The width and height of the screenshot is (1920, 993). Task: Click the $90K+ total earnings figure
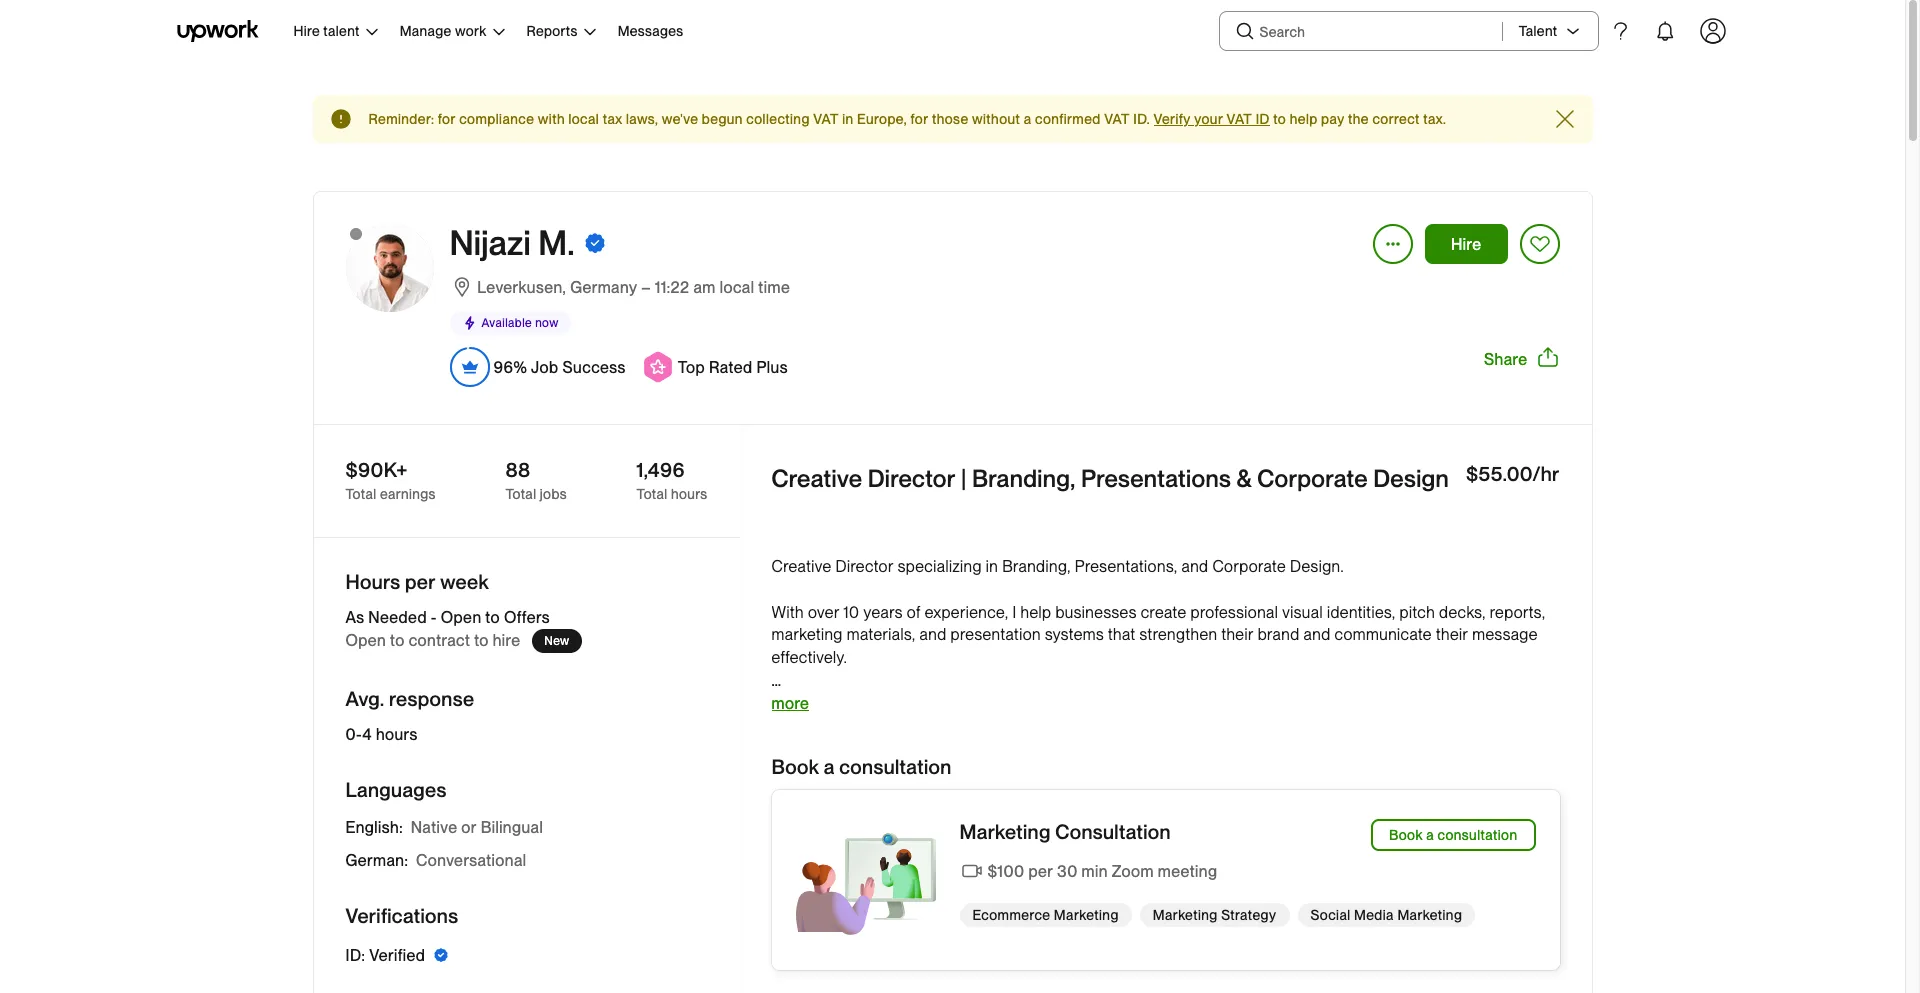coord(376,470)
